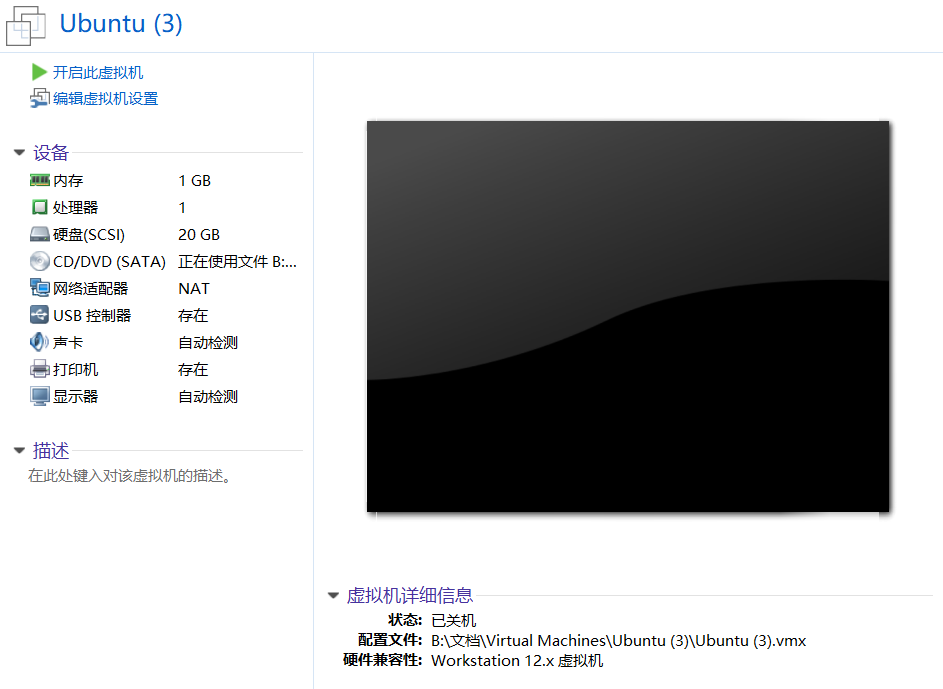Select the memory (内存) chip icon

[x=40, y=180]
